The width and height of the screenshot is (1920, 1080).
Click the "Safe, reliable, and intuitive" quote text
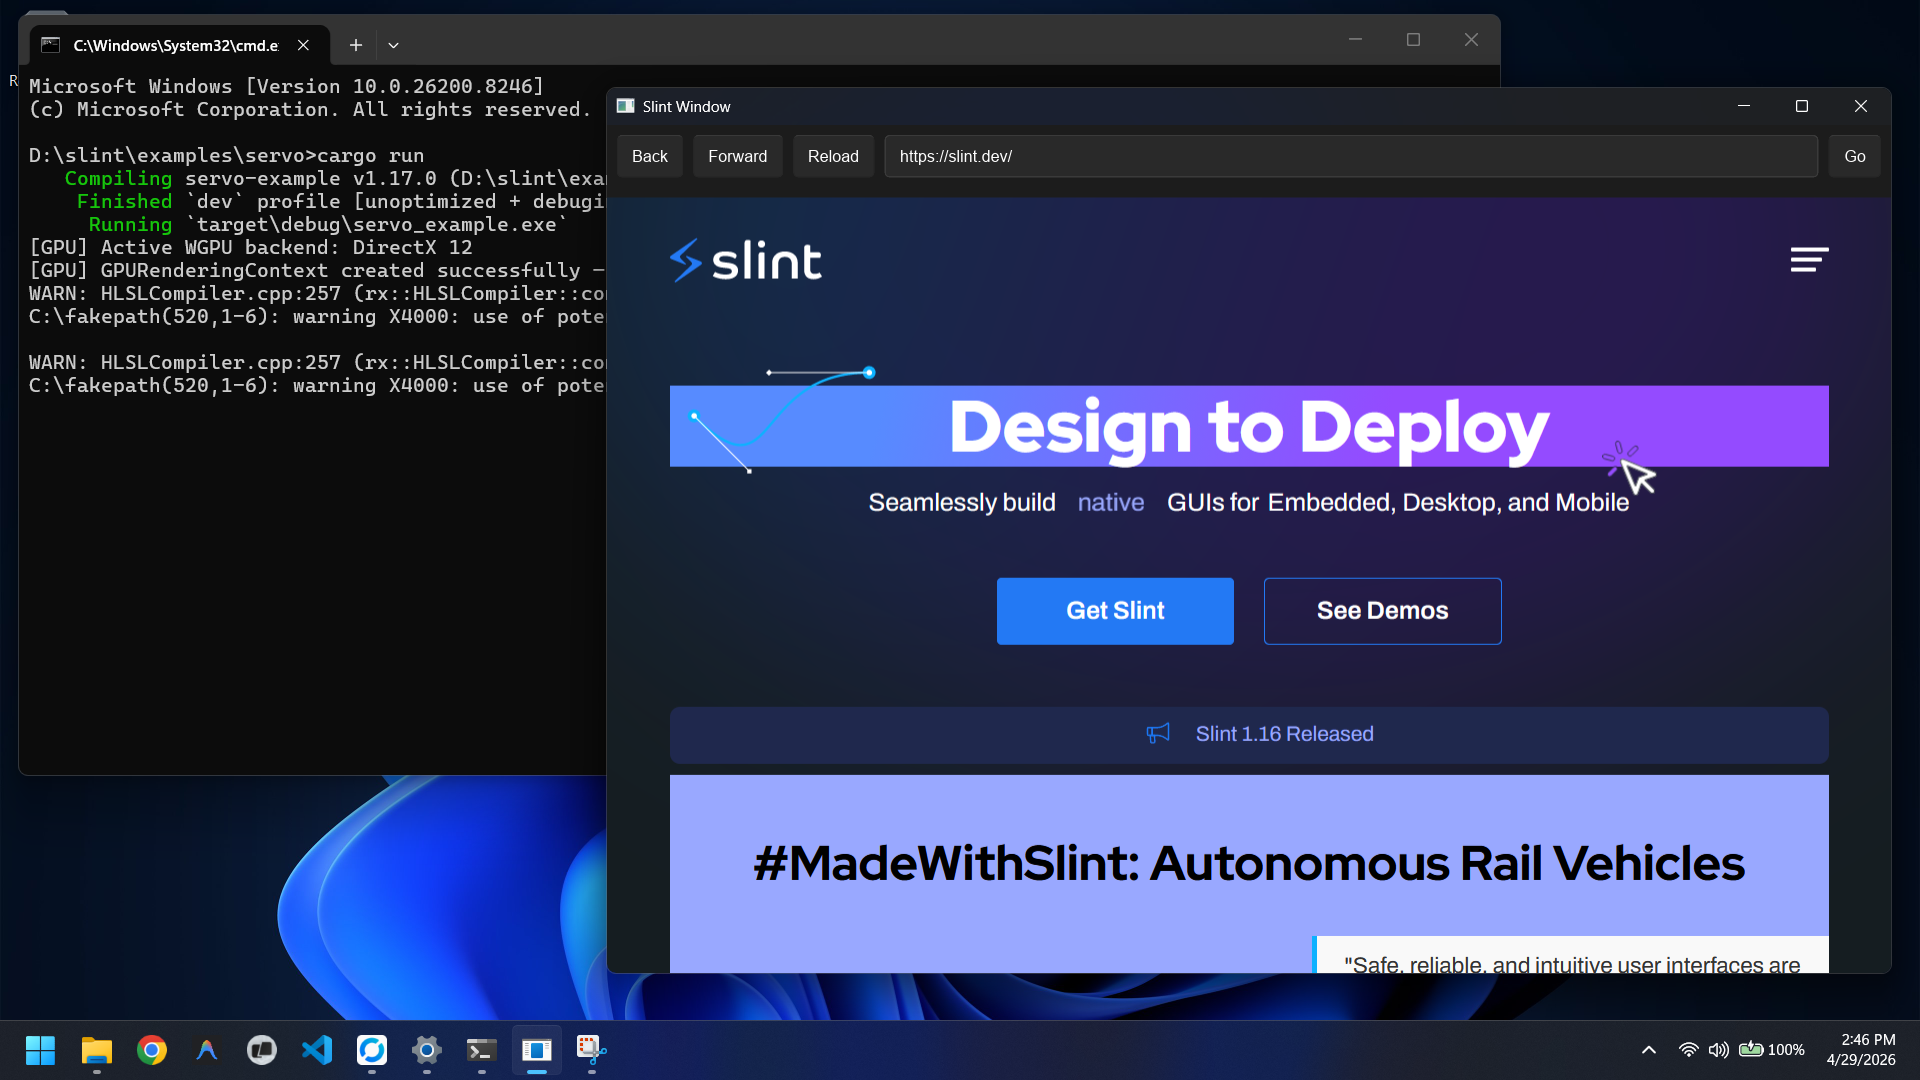[1572, 964]
